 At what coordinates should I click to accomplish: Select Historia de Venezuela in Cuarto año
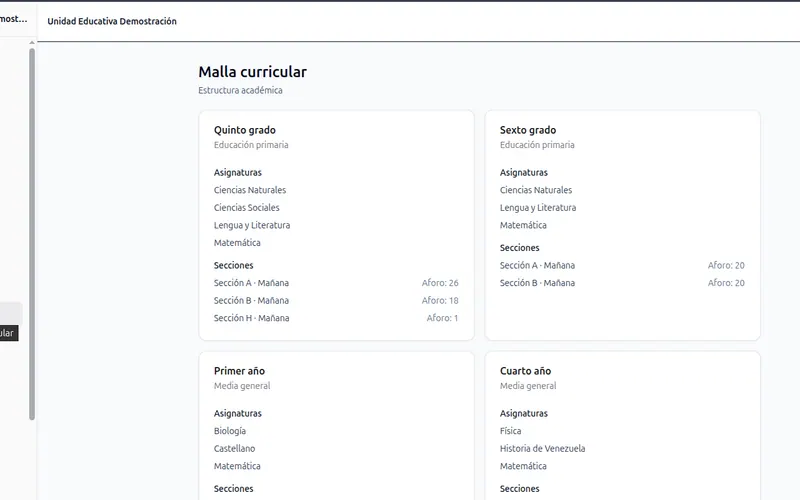543,448
